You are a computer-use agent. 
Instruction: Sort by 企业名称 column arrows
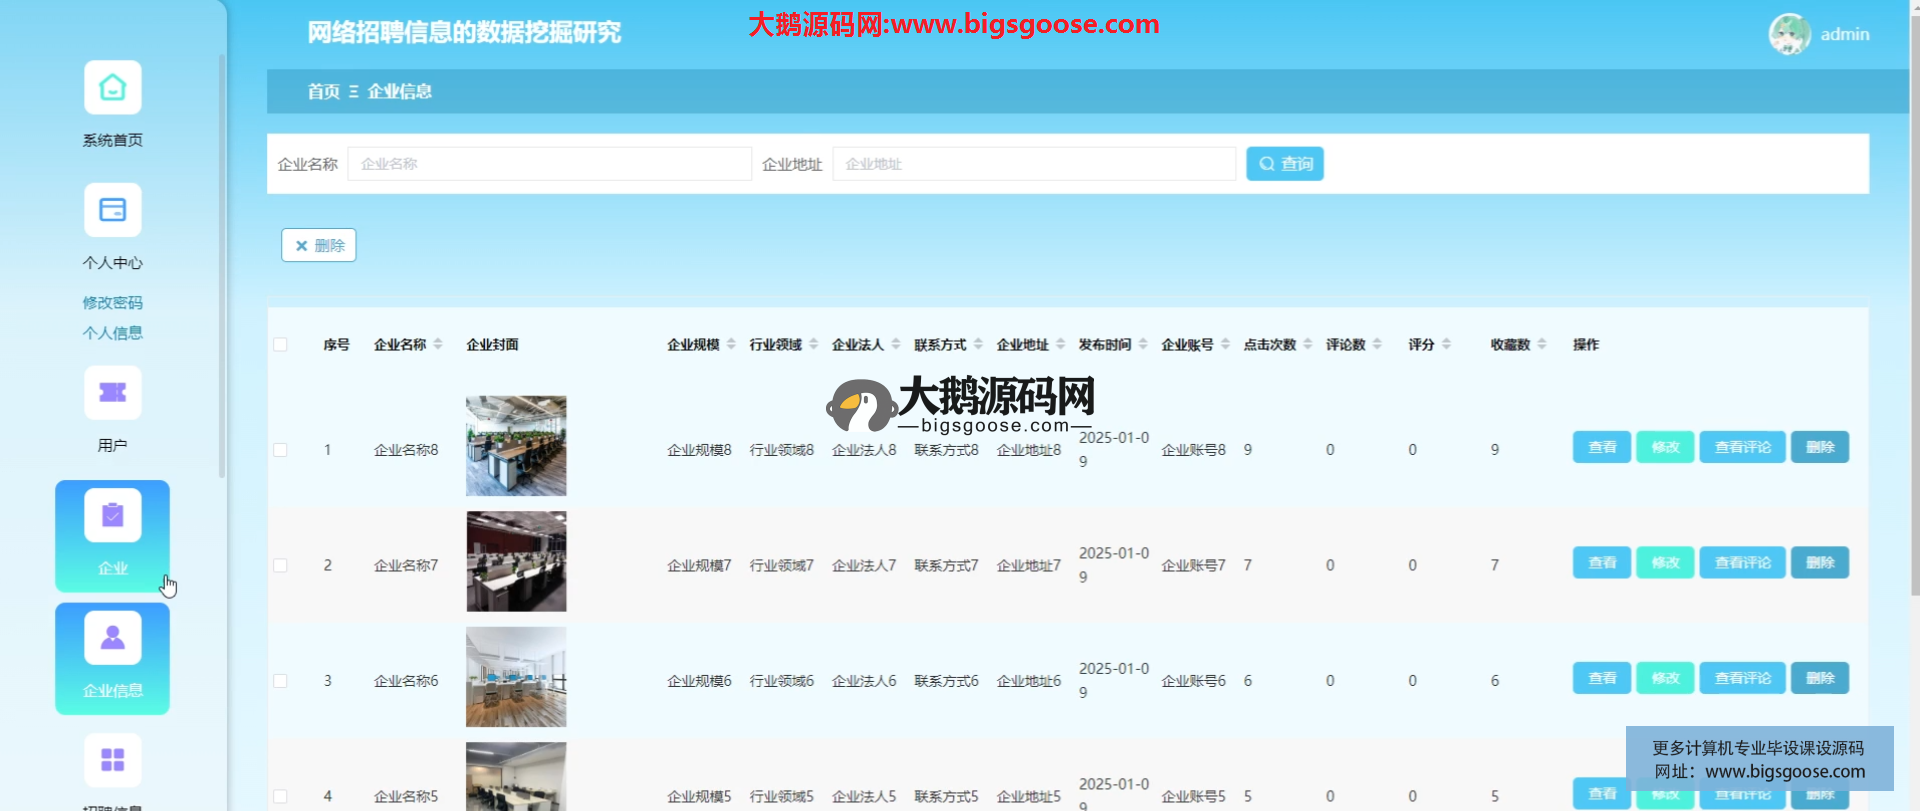(x=438, y=345)
